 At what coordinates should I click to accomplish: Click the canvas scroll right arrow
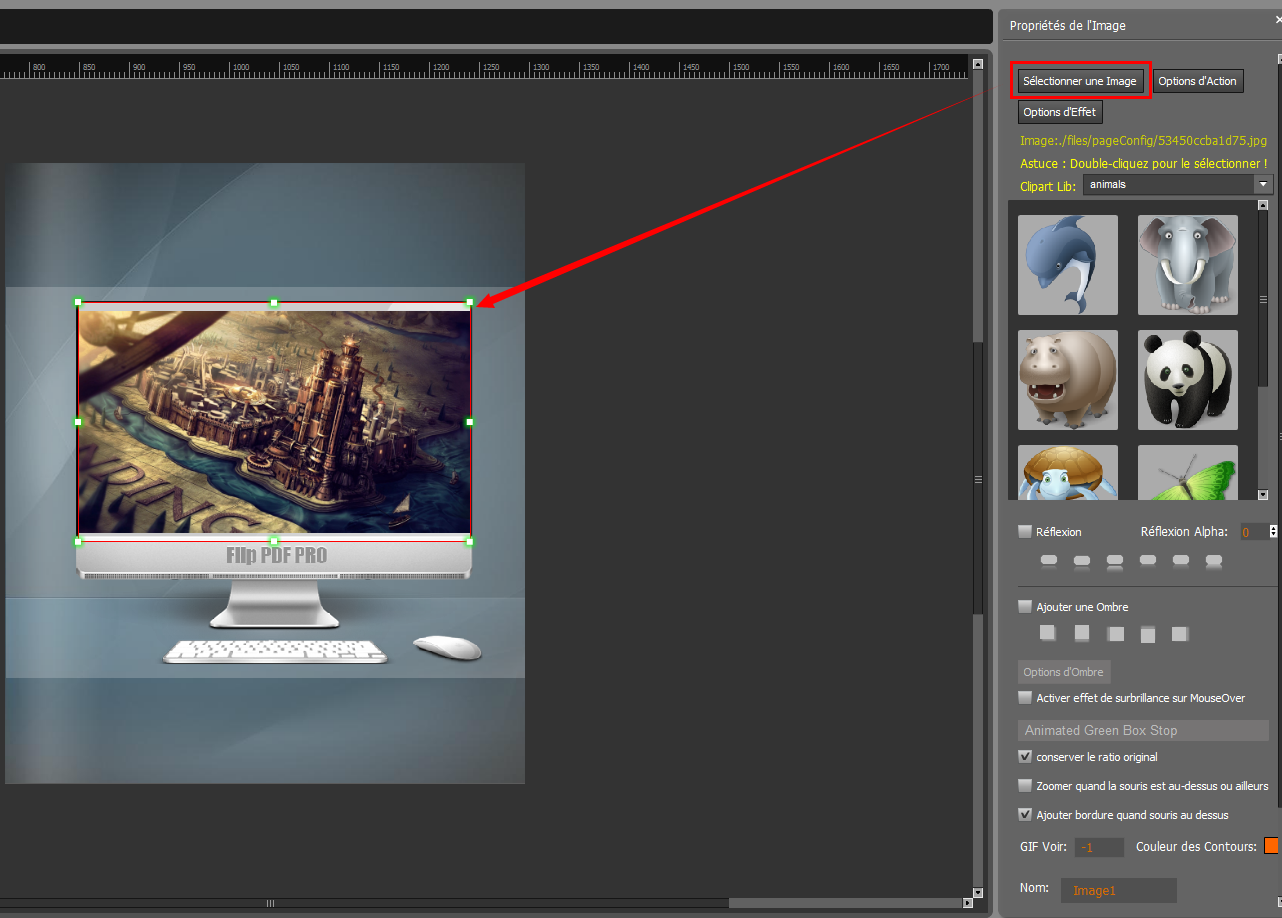pyautogui.click(x=967, y=903)
